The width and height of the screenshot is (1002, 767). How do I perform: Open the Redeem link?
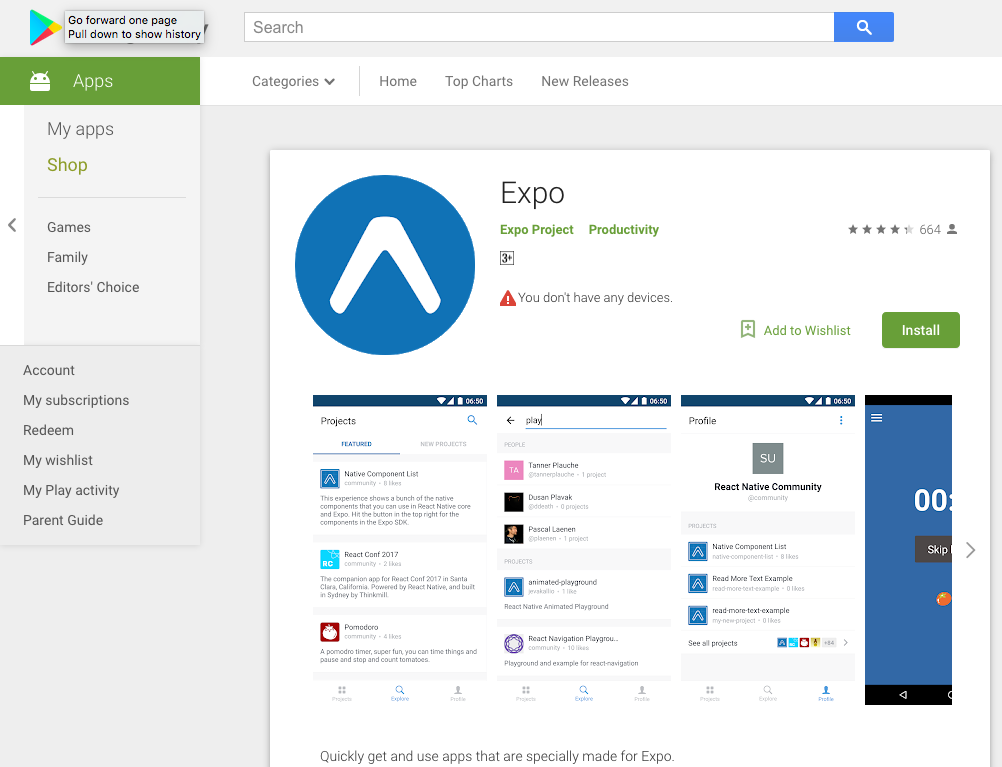[x=49, y=431]
